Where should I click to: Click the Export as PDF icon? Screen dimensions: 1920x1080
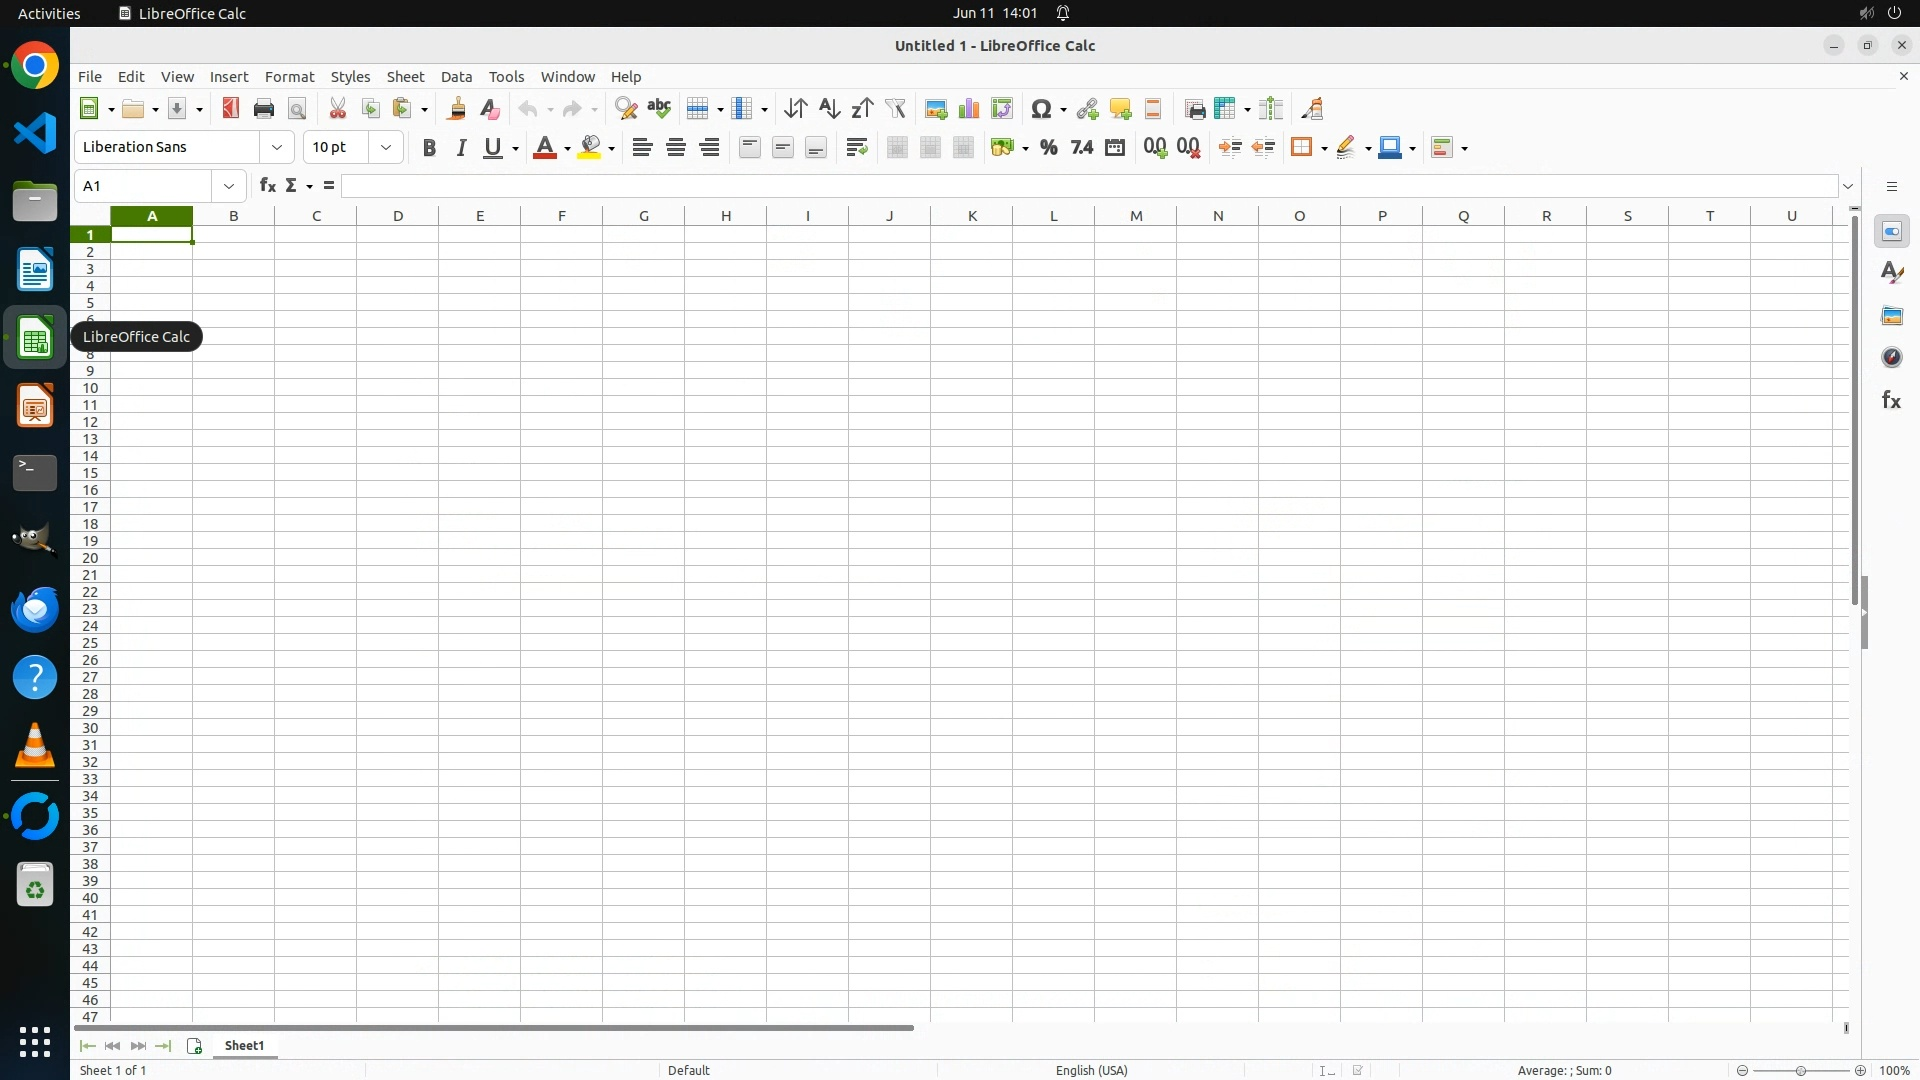231,109
